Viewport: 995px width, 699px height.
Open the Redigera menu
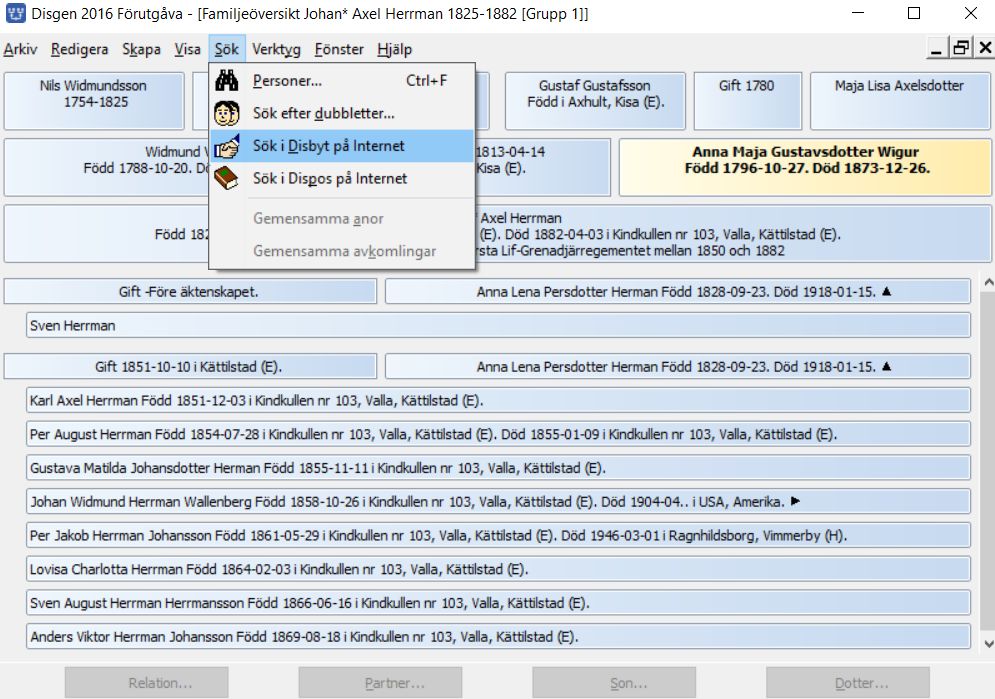79,49
